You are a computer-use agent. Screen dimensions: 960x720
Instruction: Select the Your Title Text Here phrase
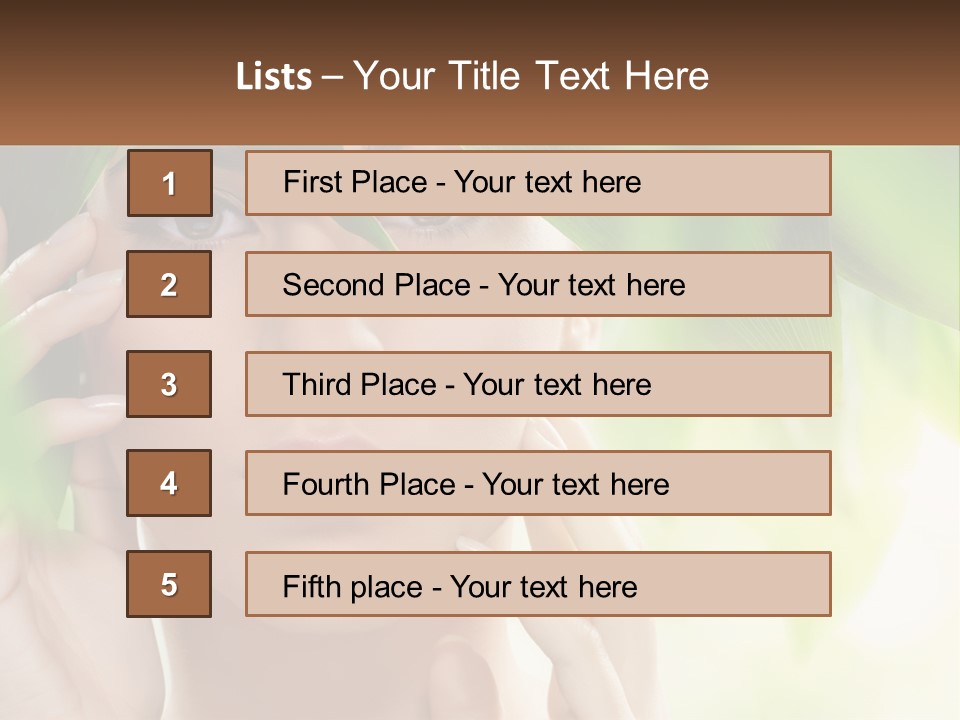coord(531,76)
